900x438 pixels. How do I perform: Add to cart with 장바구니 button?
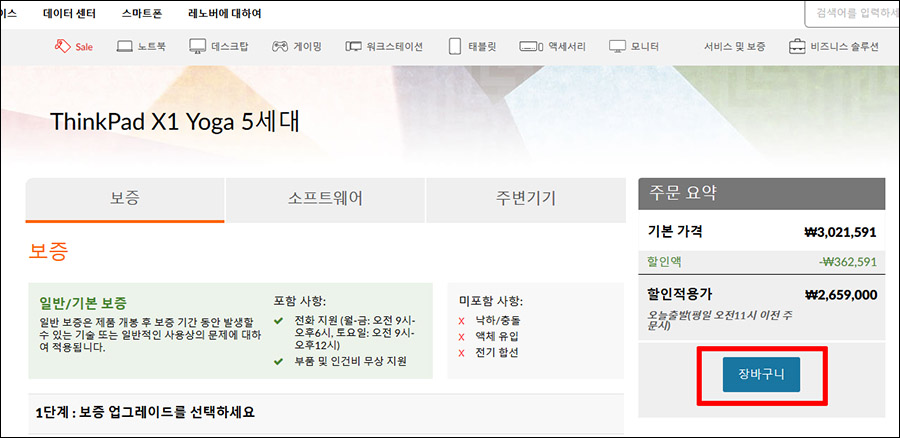click(761, 374)
